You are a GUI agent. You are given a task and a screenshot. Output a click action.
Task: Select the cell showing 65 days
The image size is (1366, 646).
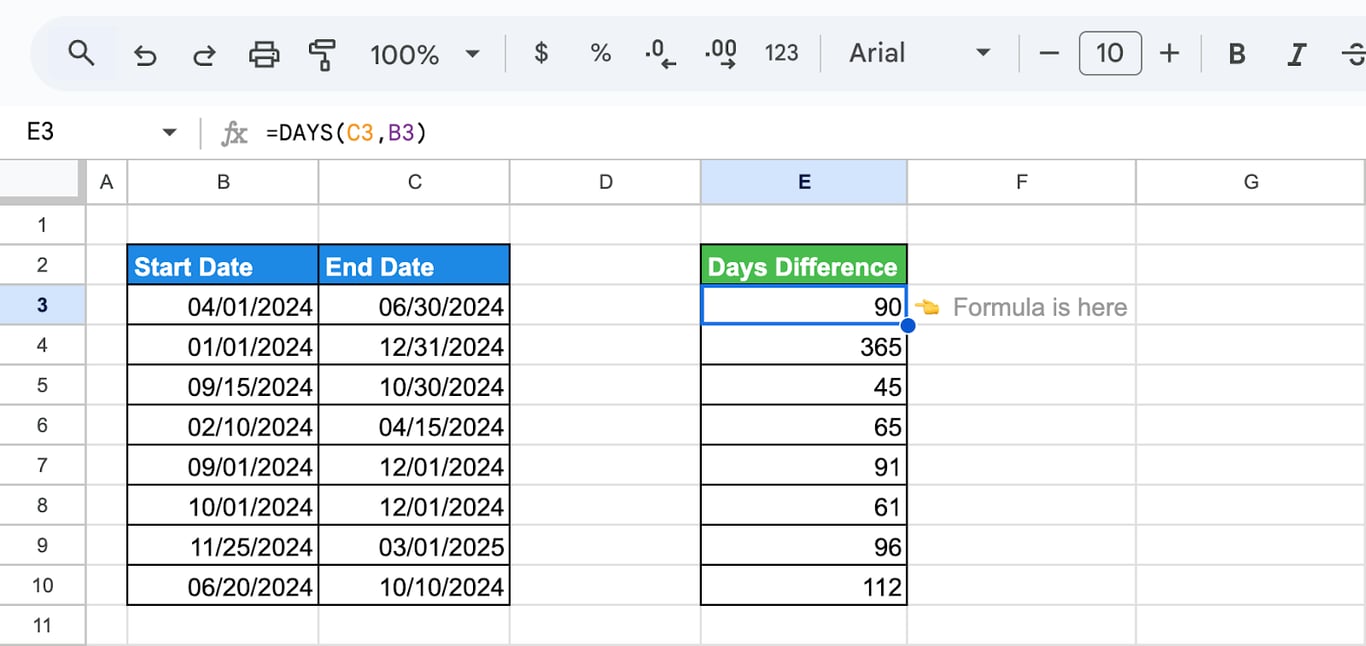coord(804,426)
